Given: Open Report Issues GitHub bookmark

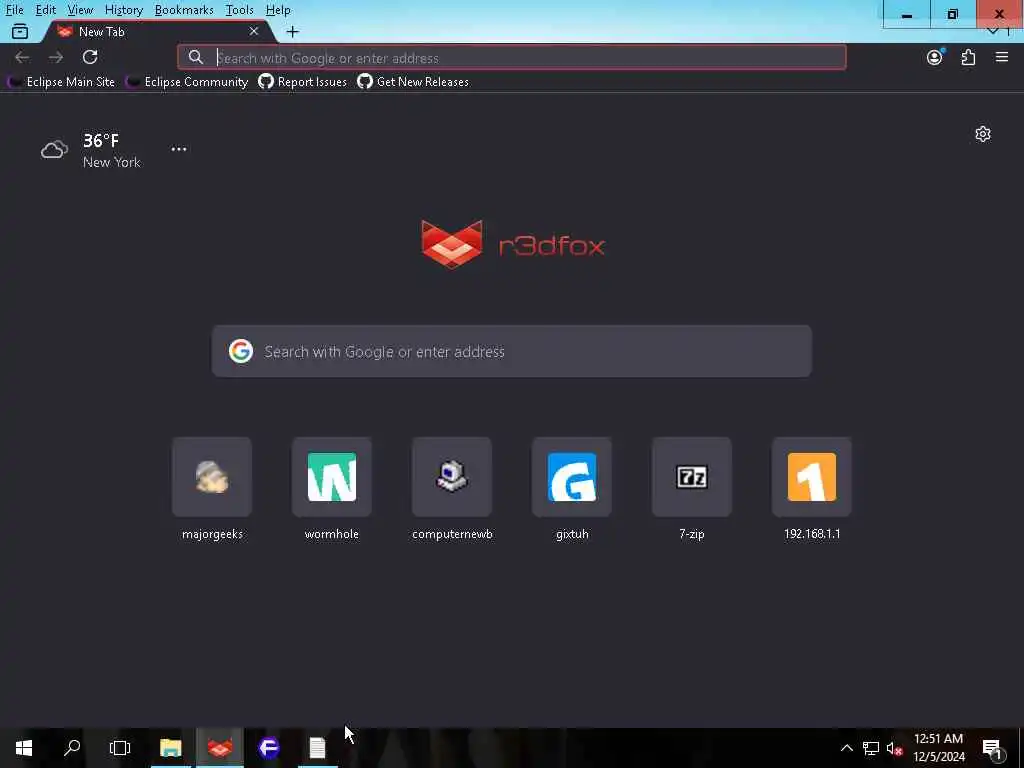Looking at the screenshot, I should tap(302, 82).
